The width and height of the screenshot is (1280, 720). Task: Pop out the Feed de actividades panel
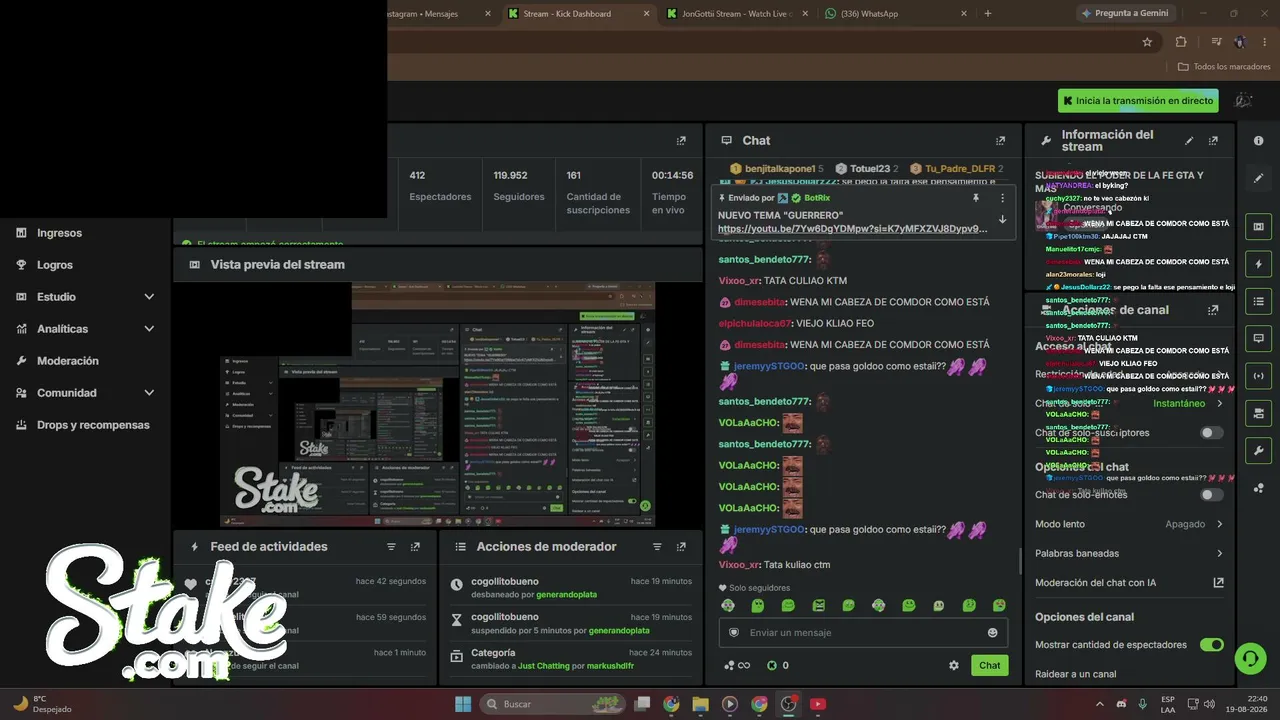point(415,547)
